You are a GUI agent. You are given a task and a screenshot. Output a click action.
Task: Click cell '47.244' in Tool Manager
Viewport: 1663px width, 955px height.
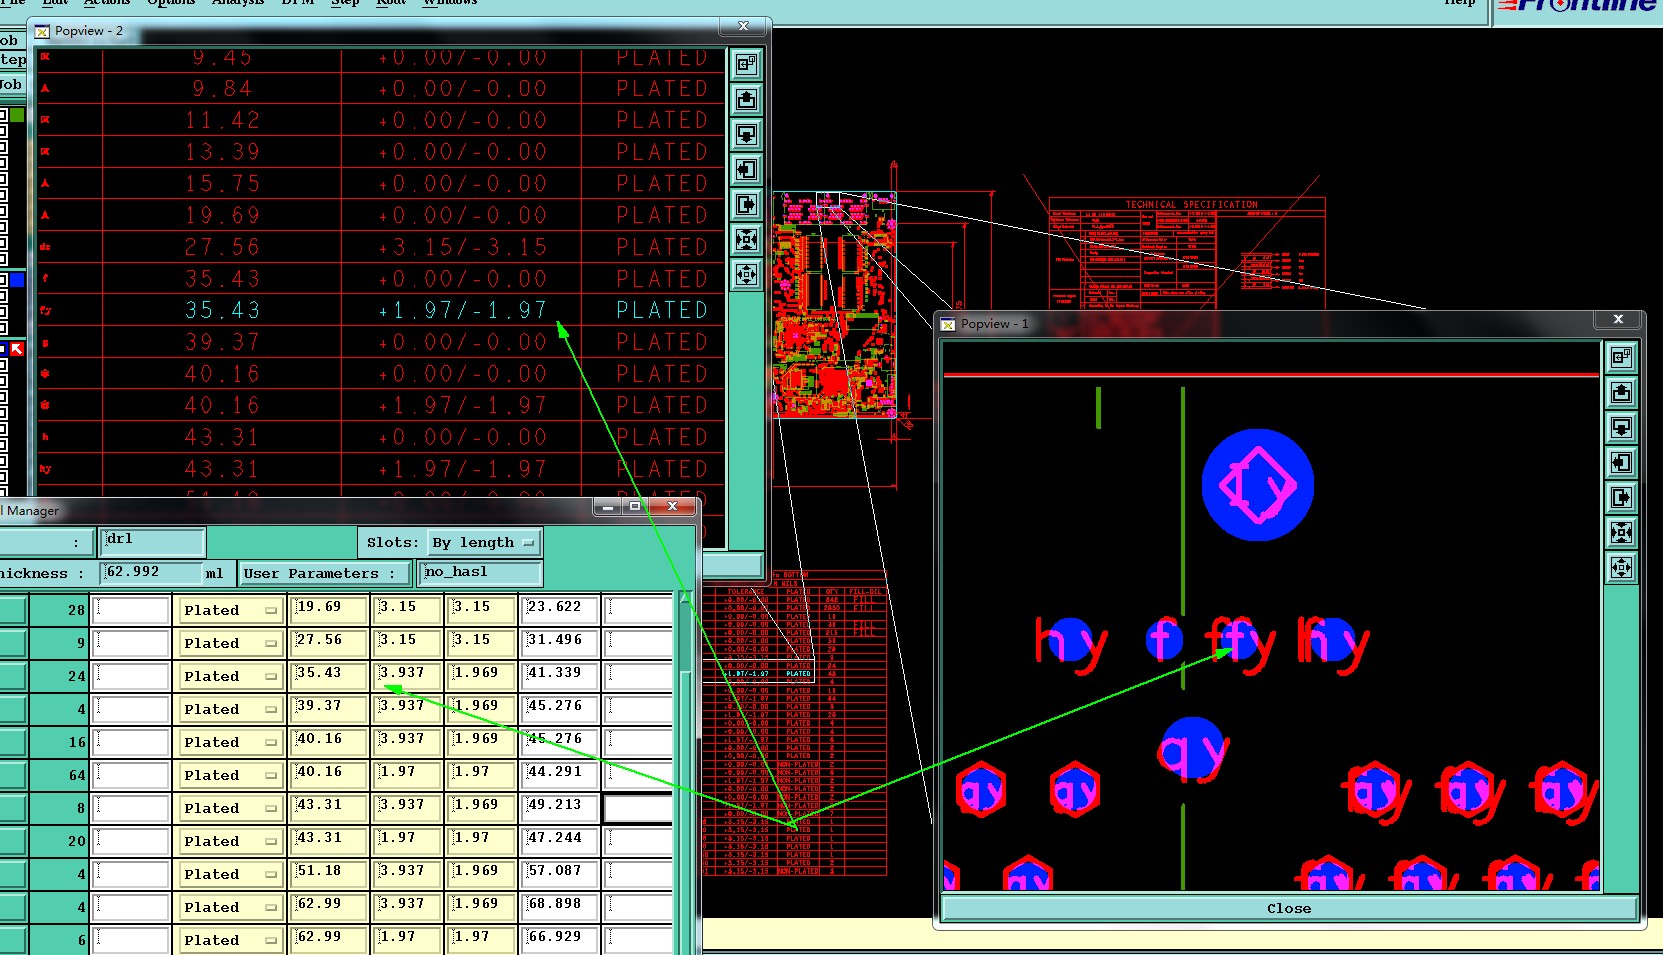(559, 840)
